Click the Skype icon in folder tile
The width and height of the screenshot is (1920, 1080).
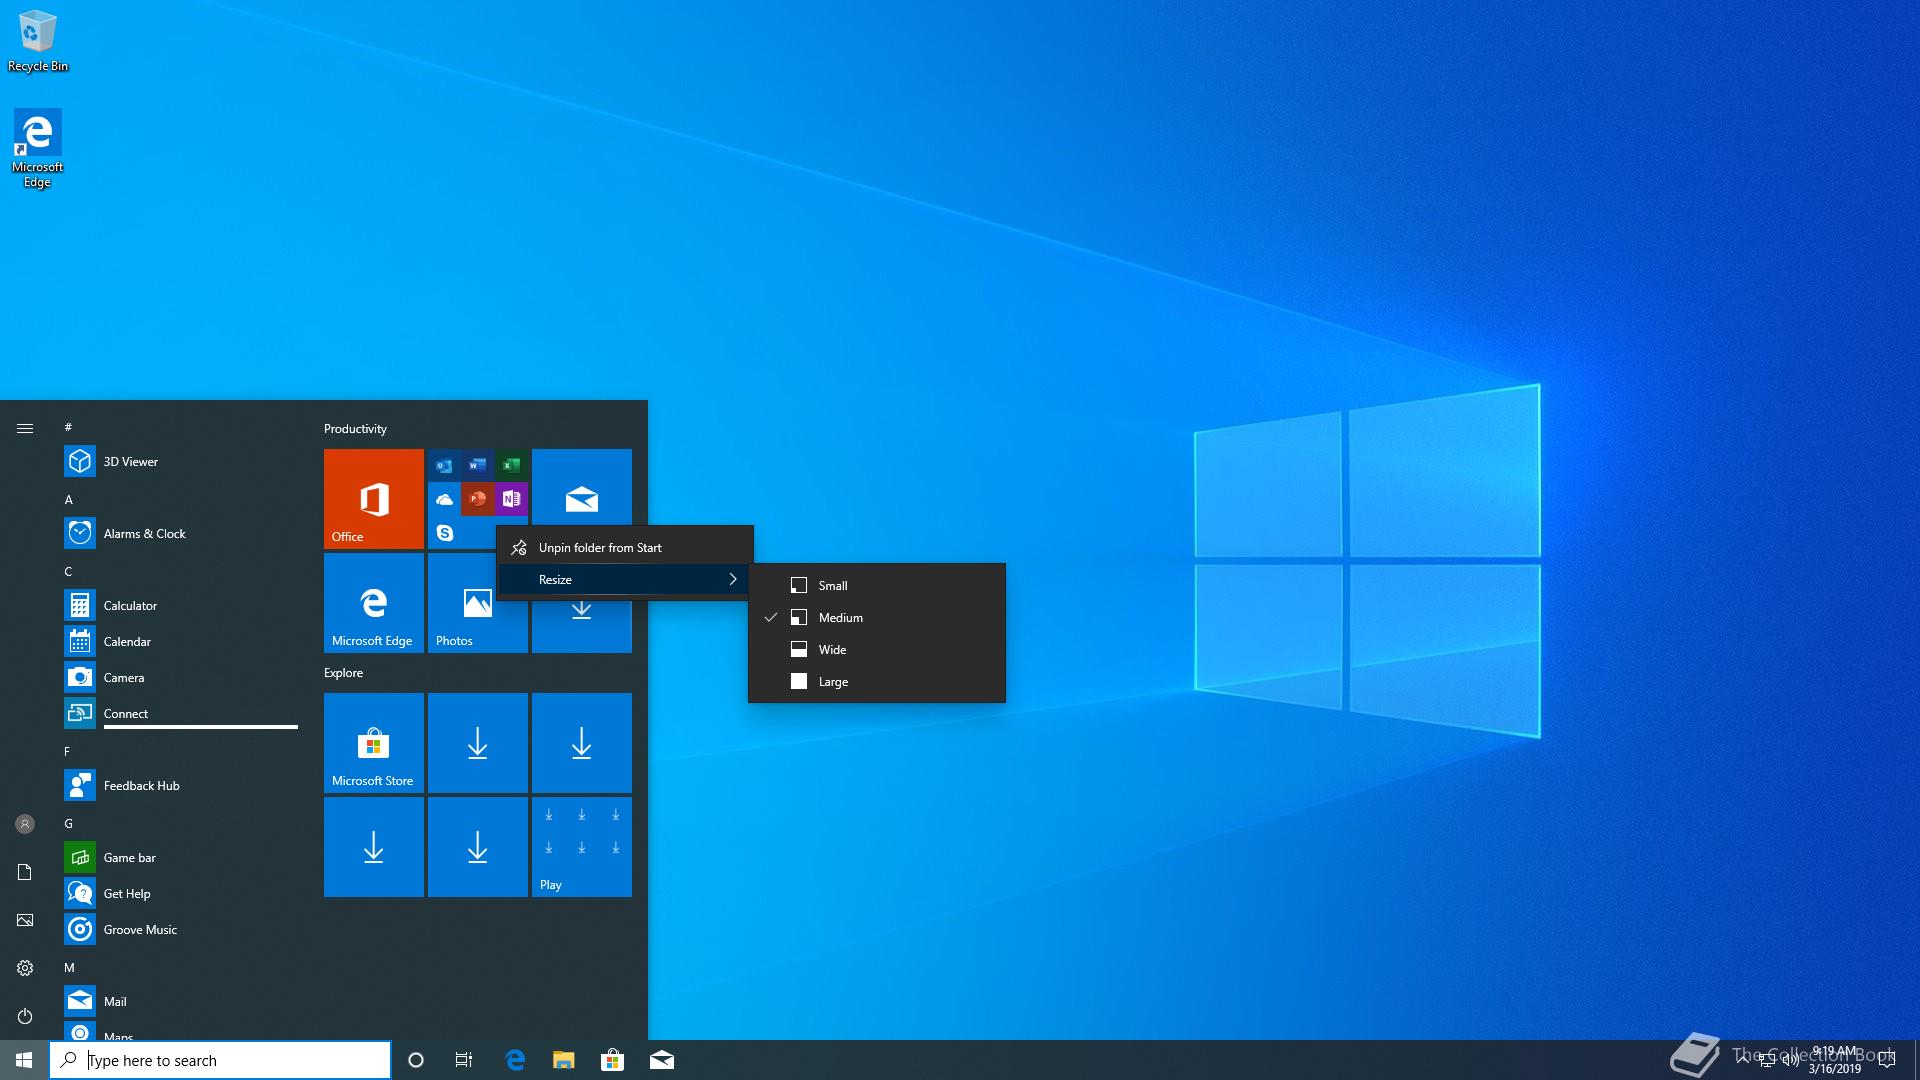[x=444, y=532]
